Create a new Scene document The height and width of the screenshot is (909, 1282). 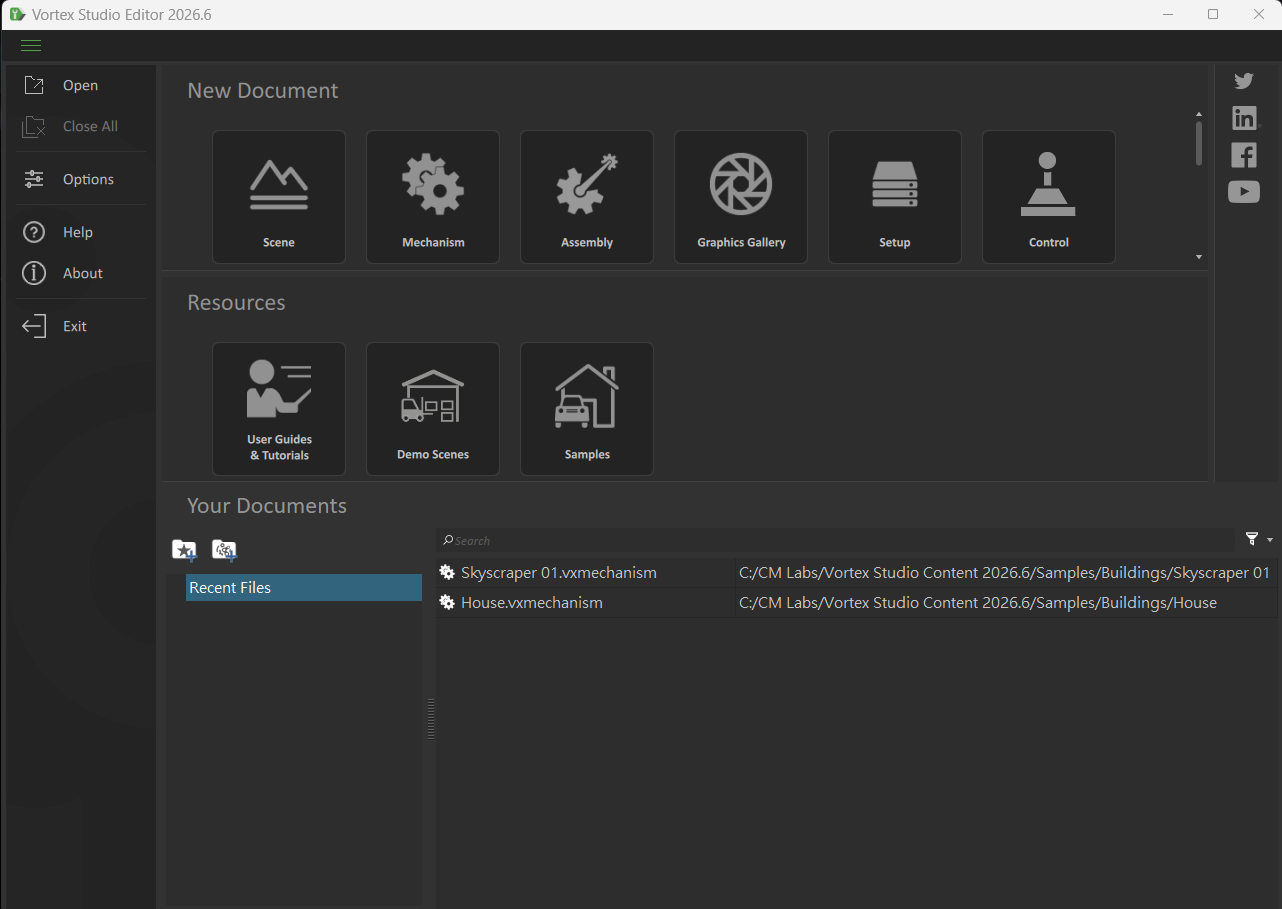coord(279,197)
